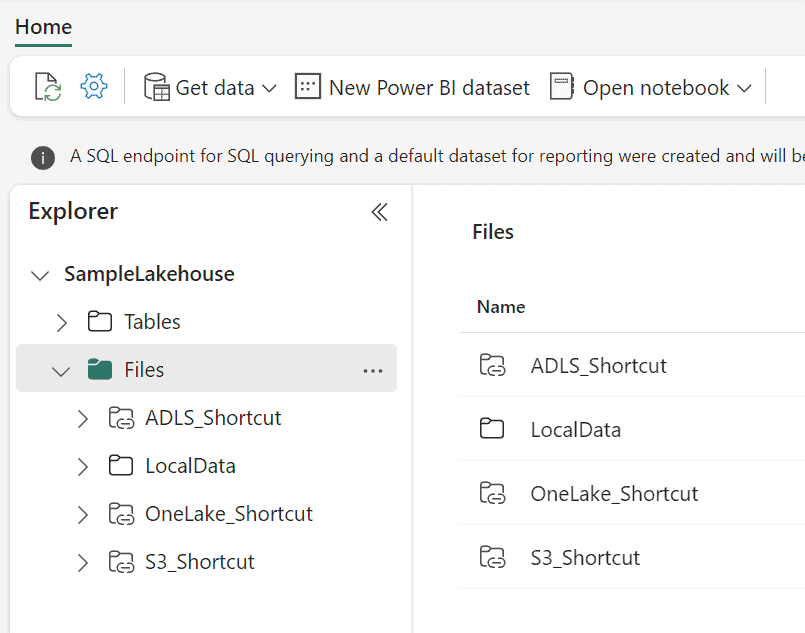805x633 pixels.
Task: Click the green Files folder icon in Explorer
Action: click(x=100, y=370)
